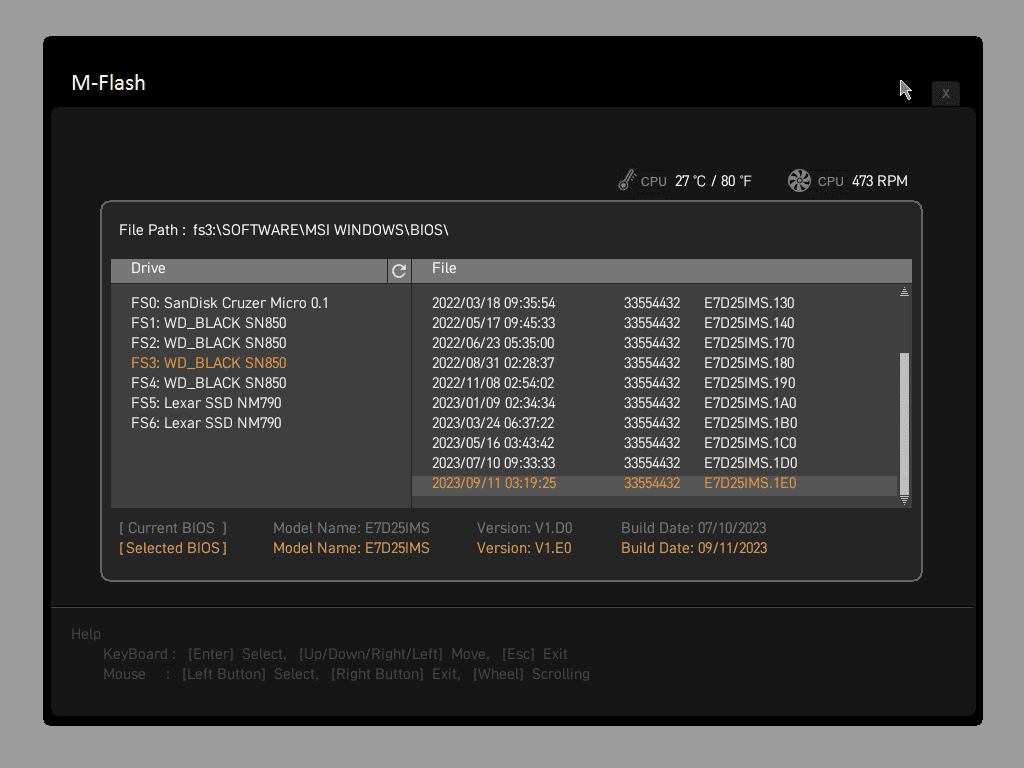Select the FS0 SanDisk Cruzer Micro drive
1024x768 pixels.
click(230, 303)
